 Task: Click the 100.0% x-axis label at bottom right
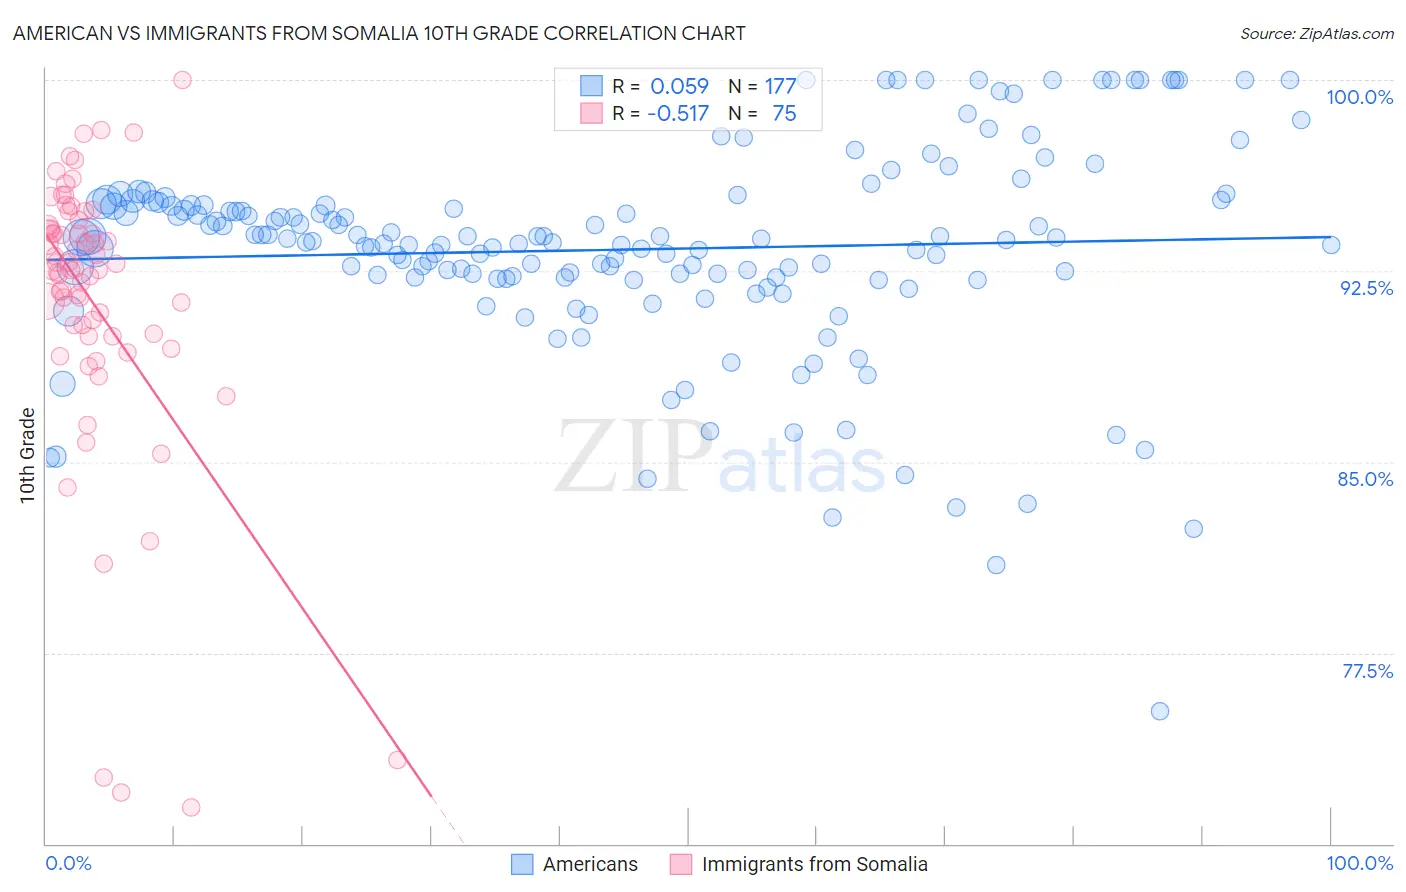click(1360, 863)
